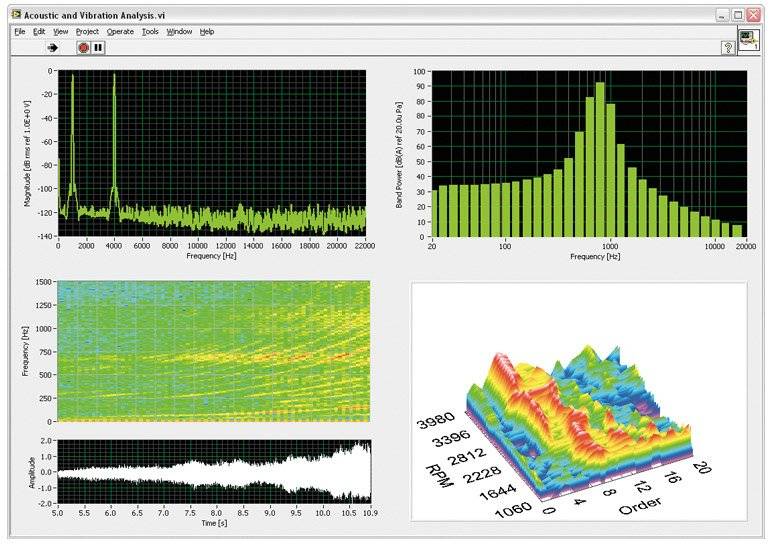
Task: Click the tallest bar in the octave band chart
Action: click(600, 160)
